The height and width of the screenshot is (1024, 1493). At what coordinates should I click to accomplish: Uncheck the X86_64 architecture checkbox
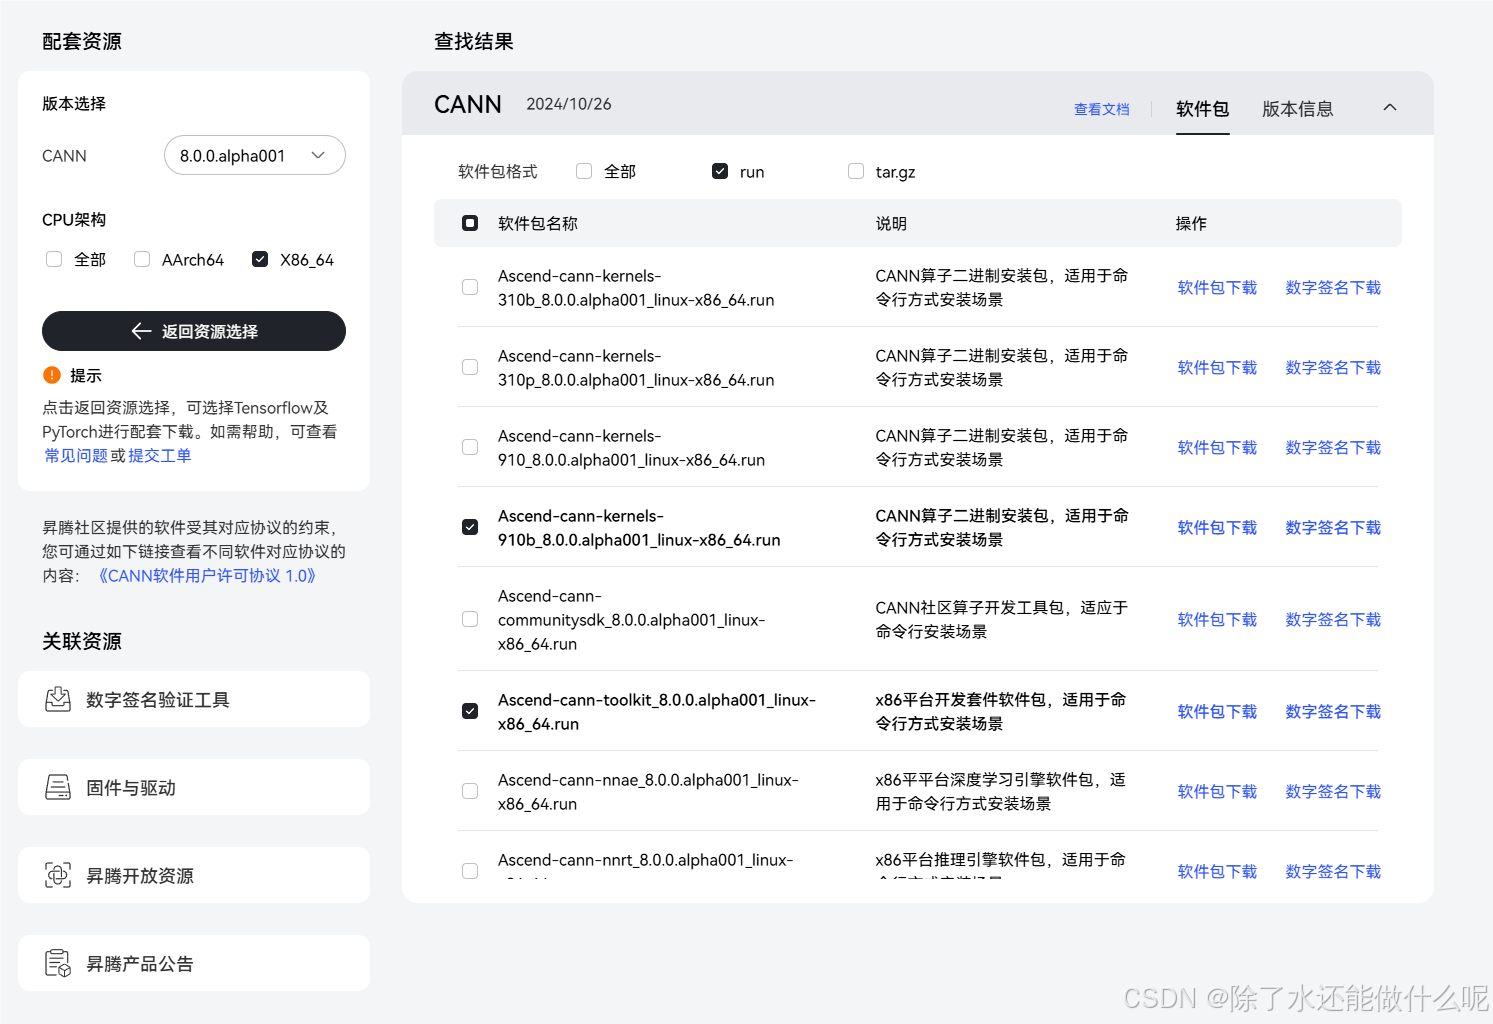pyautogui.click(x=260, y=259)
